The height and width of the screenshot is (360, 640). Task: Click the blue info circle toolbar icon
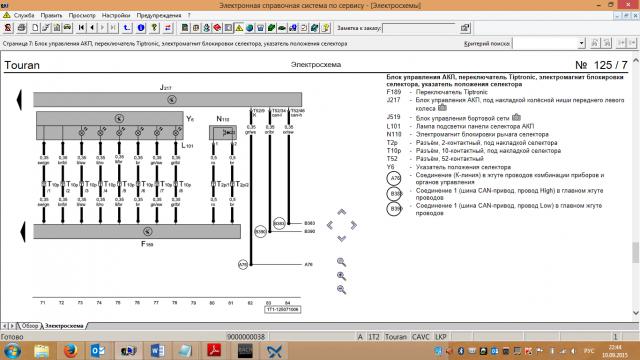[x=141, y=28]
